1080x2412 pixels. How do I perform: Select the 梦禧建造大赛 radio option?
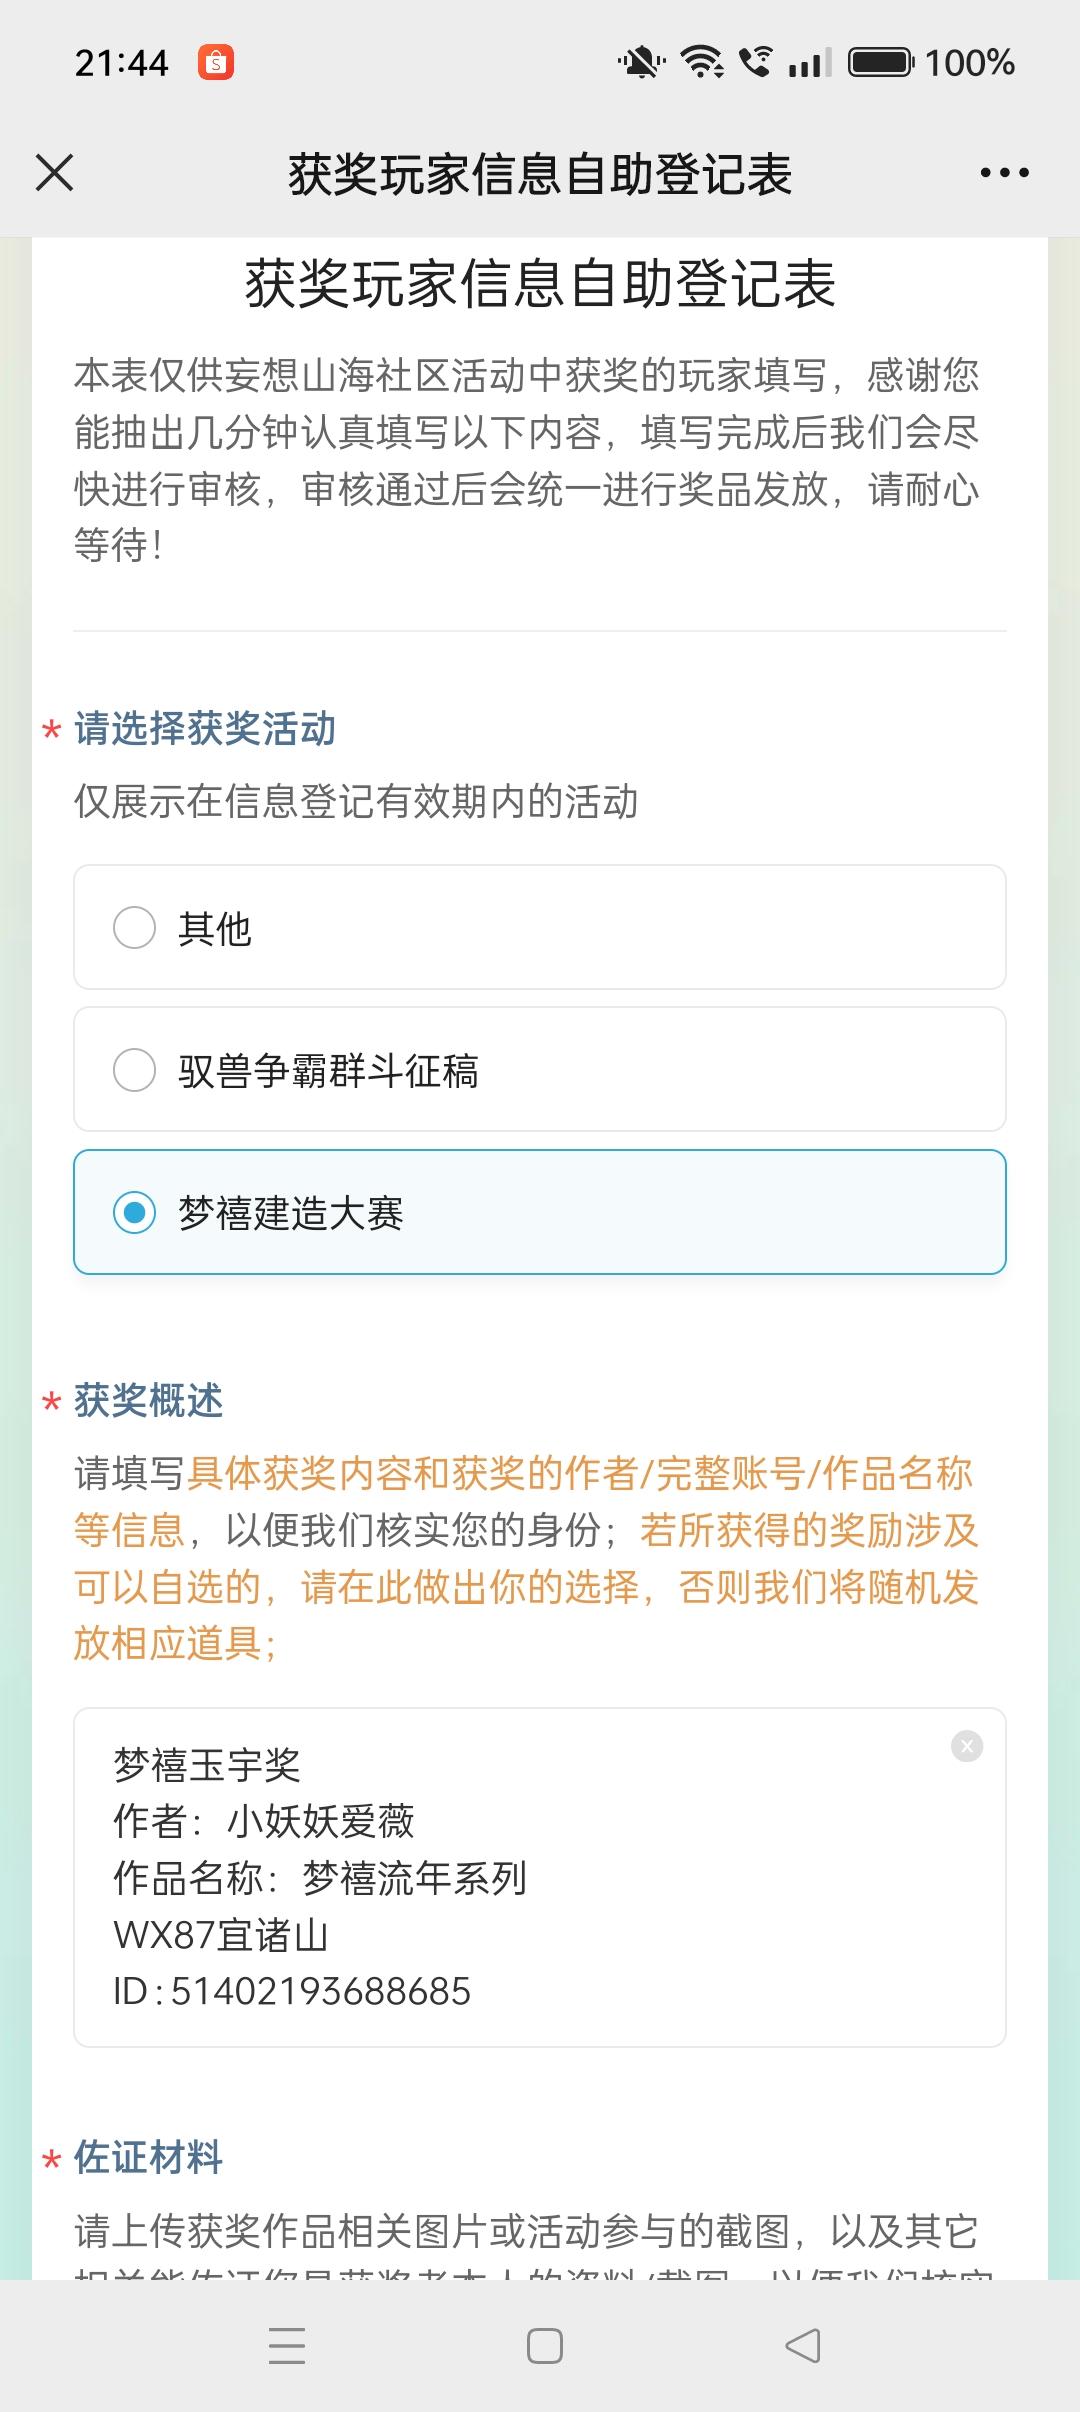pos(540,1212)
